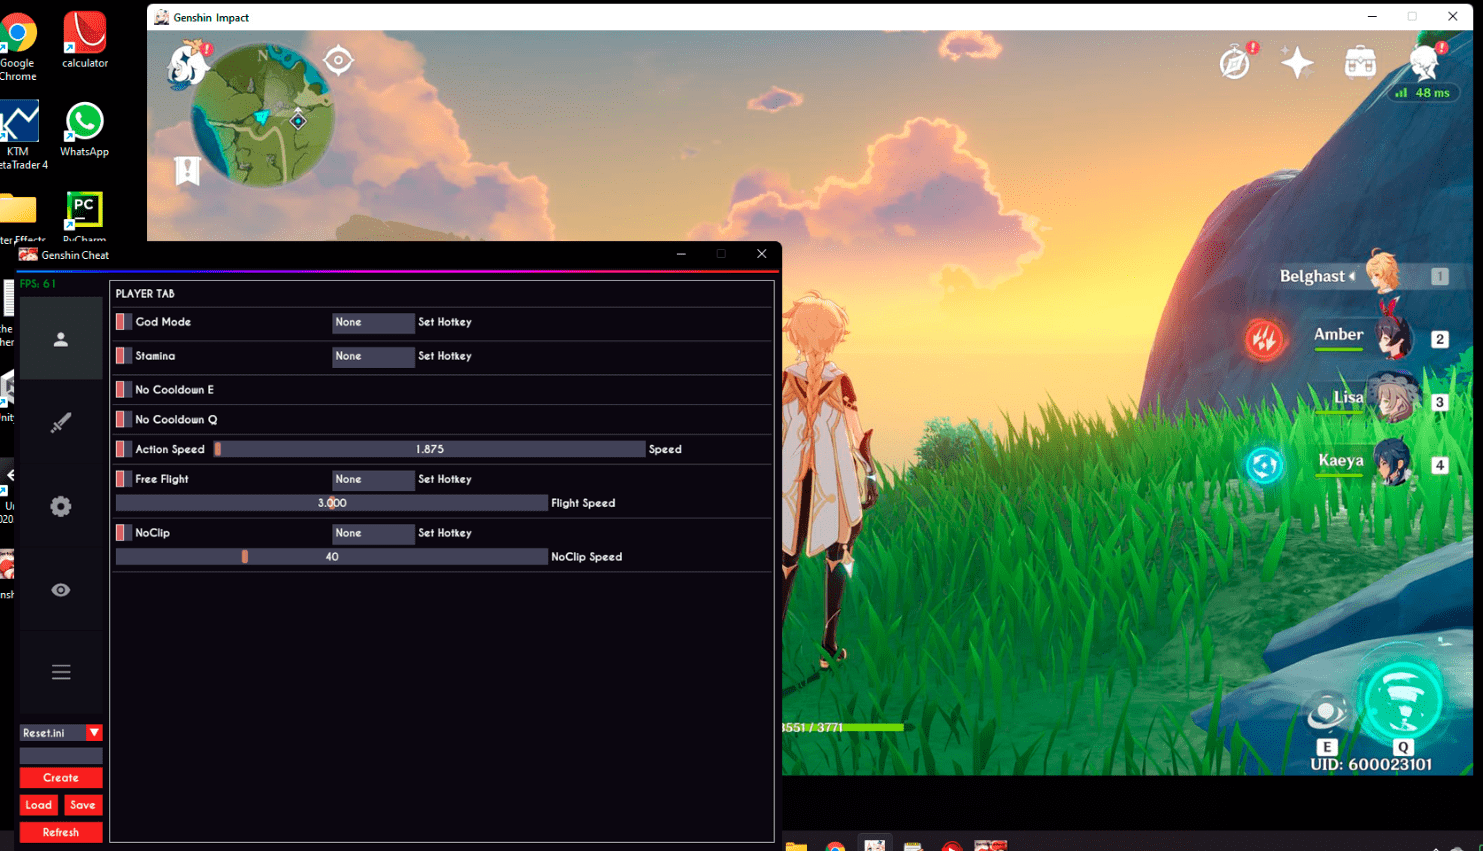Click the 48 ms ping indicator

(1422, 93)
